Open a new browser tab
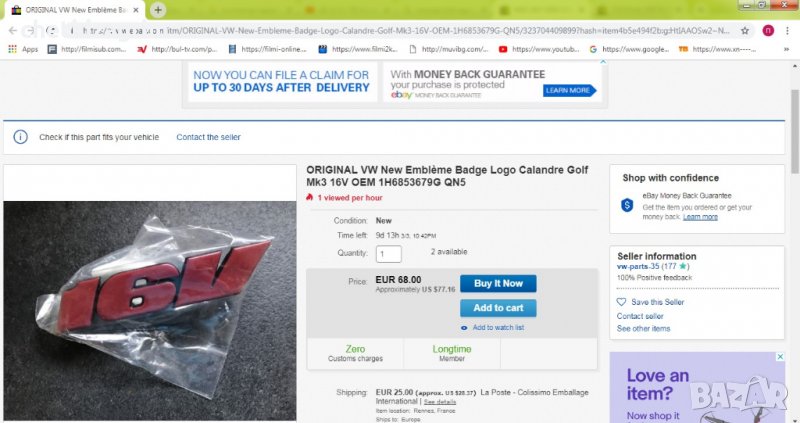800x423 pixels. [x=158, y=10]
